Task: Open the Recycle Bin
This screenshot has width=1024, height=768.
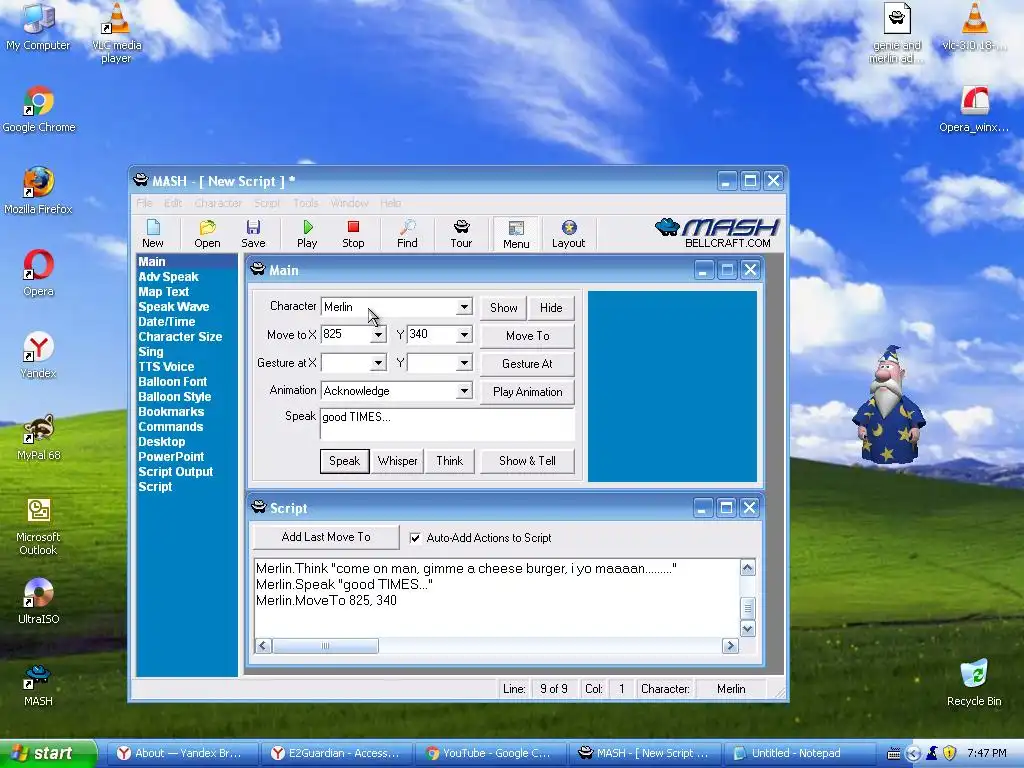Action: tap(974, 682)
